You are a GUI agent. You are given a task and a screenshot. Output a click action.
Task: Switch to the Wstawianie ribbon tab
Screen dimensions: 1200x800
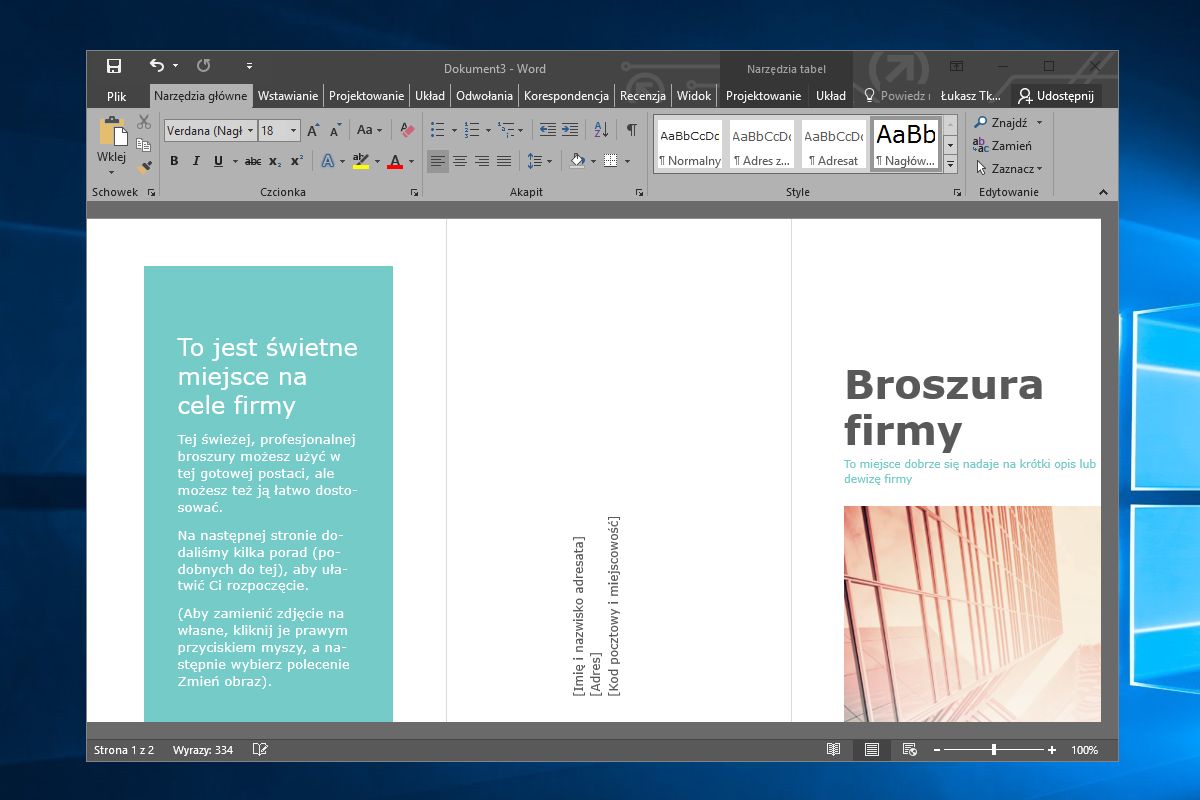click(x=288, y=96)
